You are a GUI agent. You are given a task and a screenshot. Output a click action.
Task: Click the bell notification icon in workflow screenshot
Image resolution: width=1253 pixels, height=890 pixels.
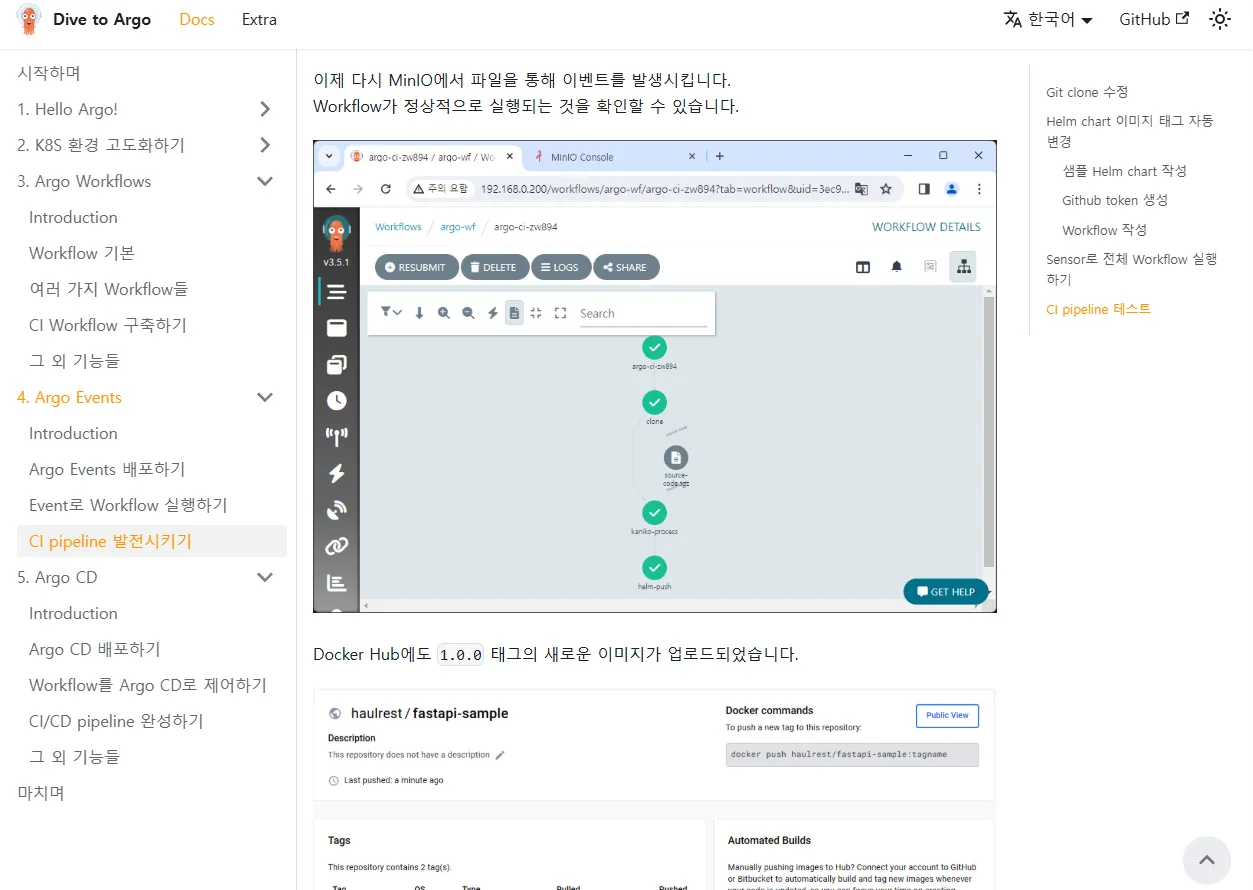(897, 267)
